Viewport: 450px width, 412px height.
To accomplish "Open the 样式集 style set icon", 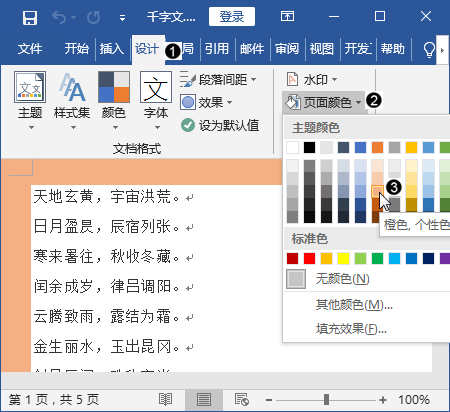I will [72, 87].
